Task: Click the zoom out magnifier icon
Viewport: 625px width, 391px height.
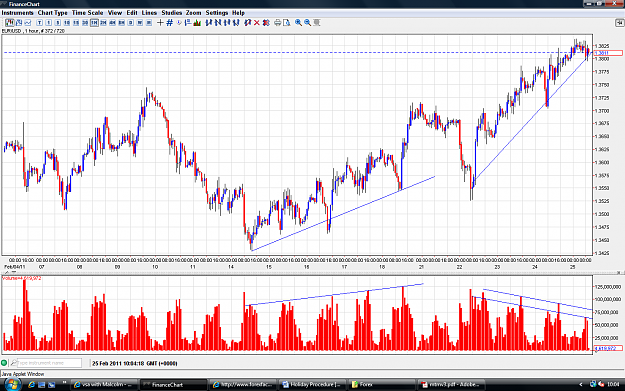Action: [307, 23]
